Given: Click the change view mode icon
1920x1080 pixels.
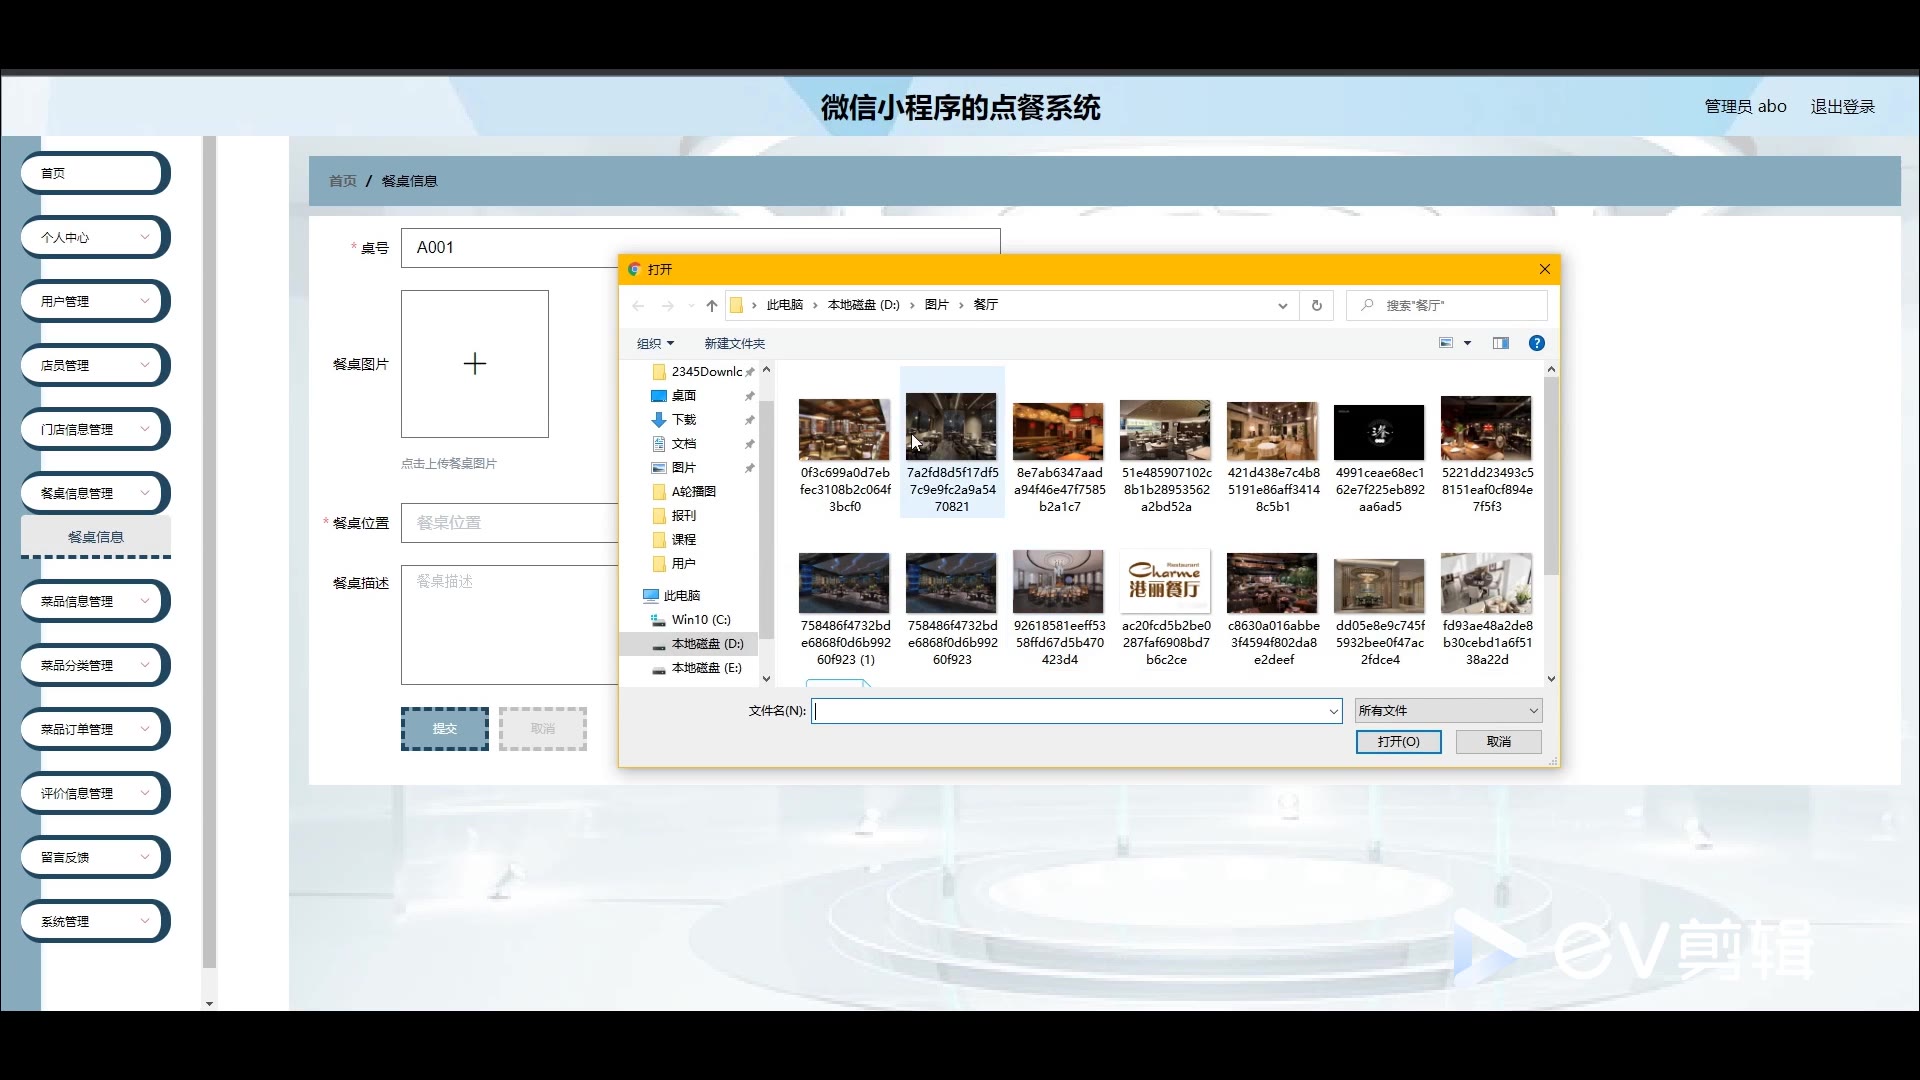Looking at the screenshot, I should (x=1446, y=343).
